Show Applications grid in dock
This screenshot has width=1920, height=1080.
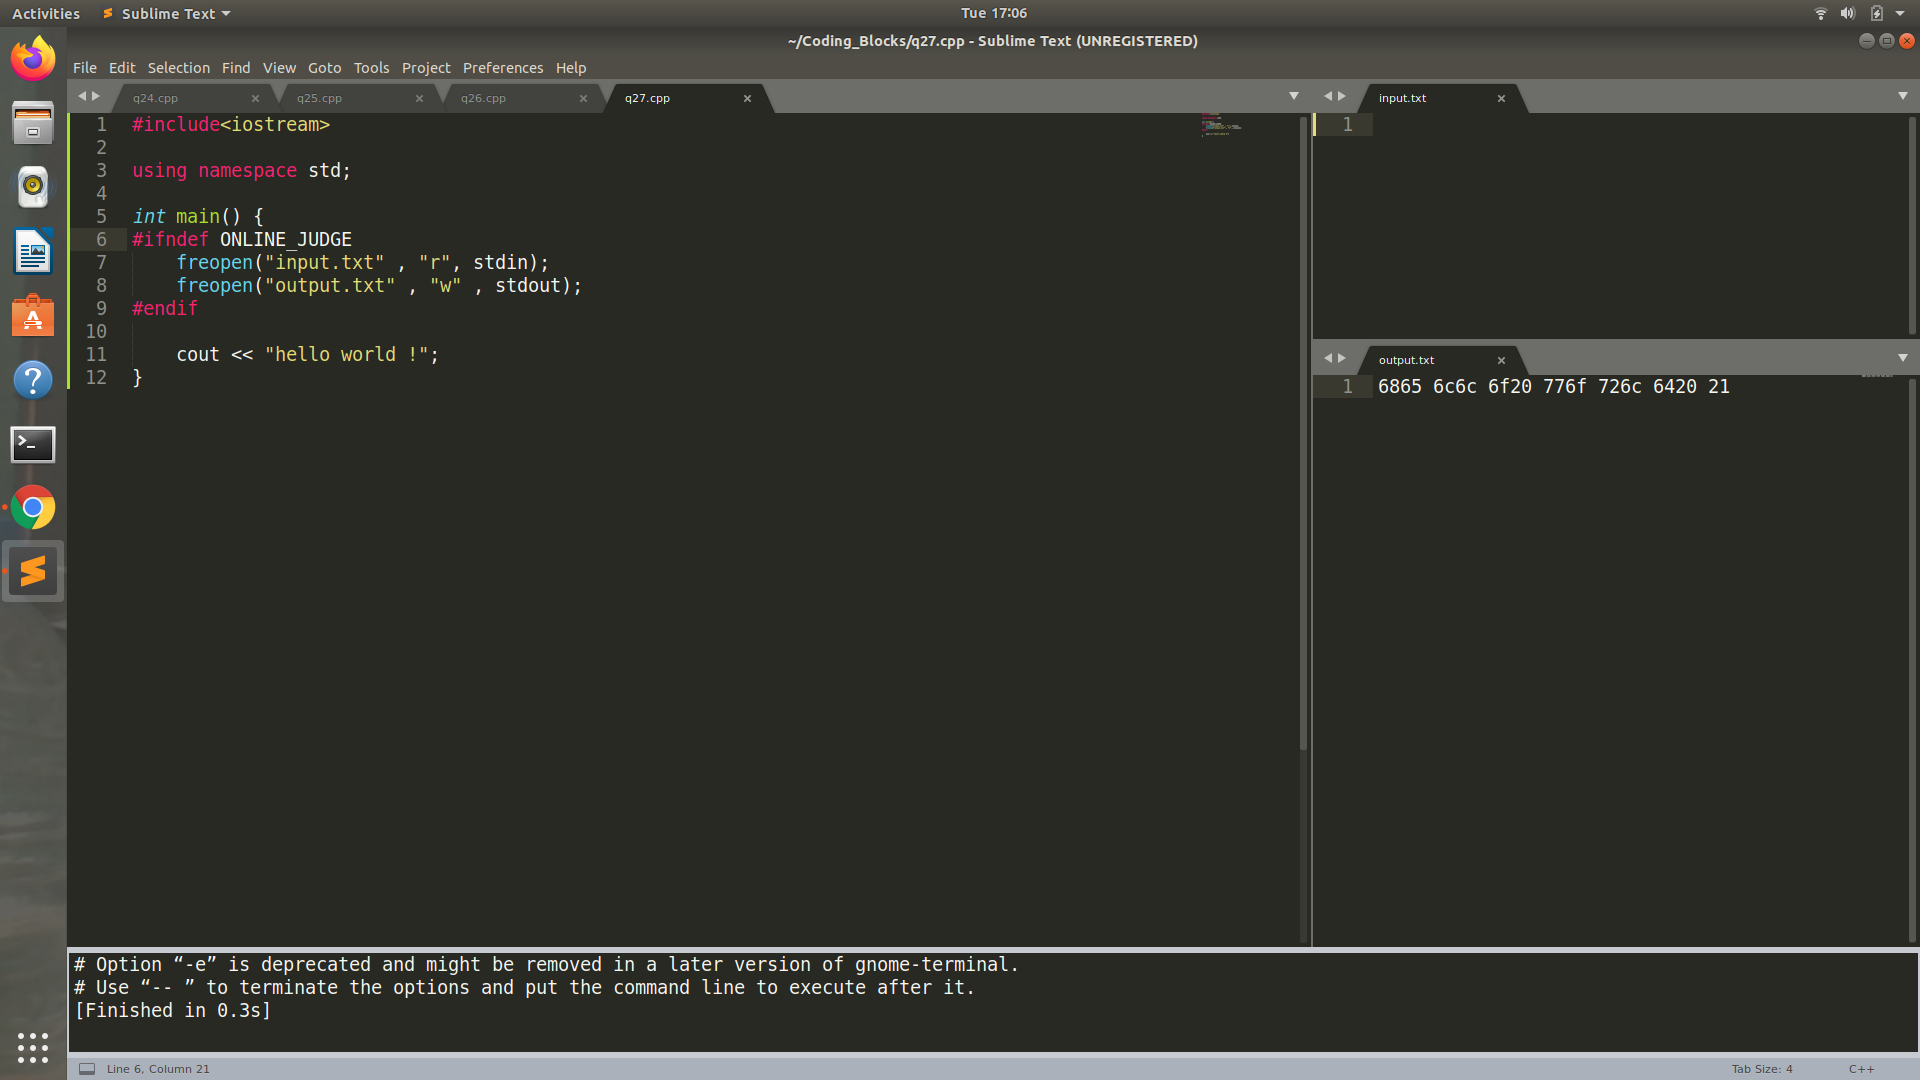click(x=33, y=1047)
